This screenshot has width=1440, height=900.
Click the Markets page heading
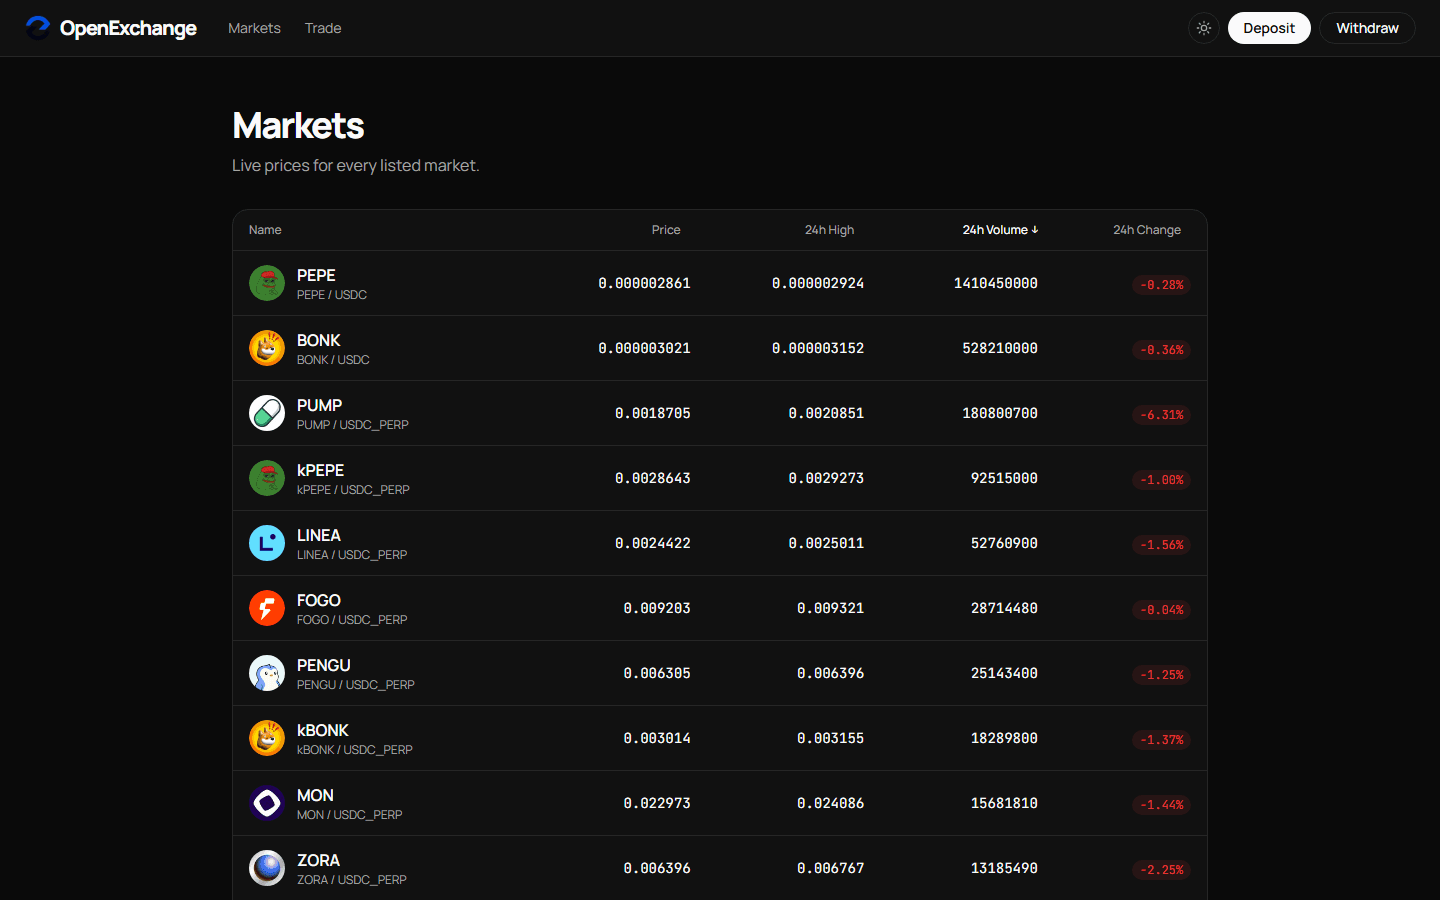point(298,126)
